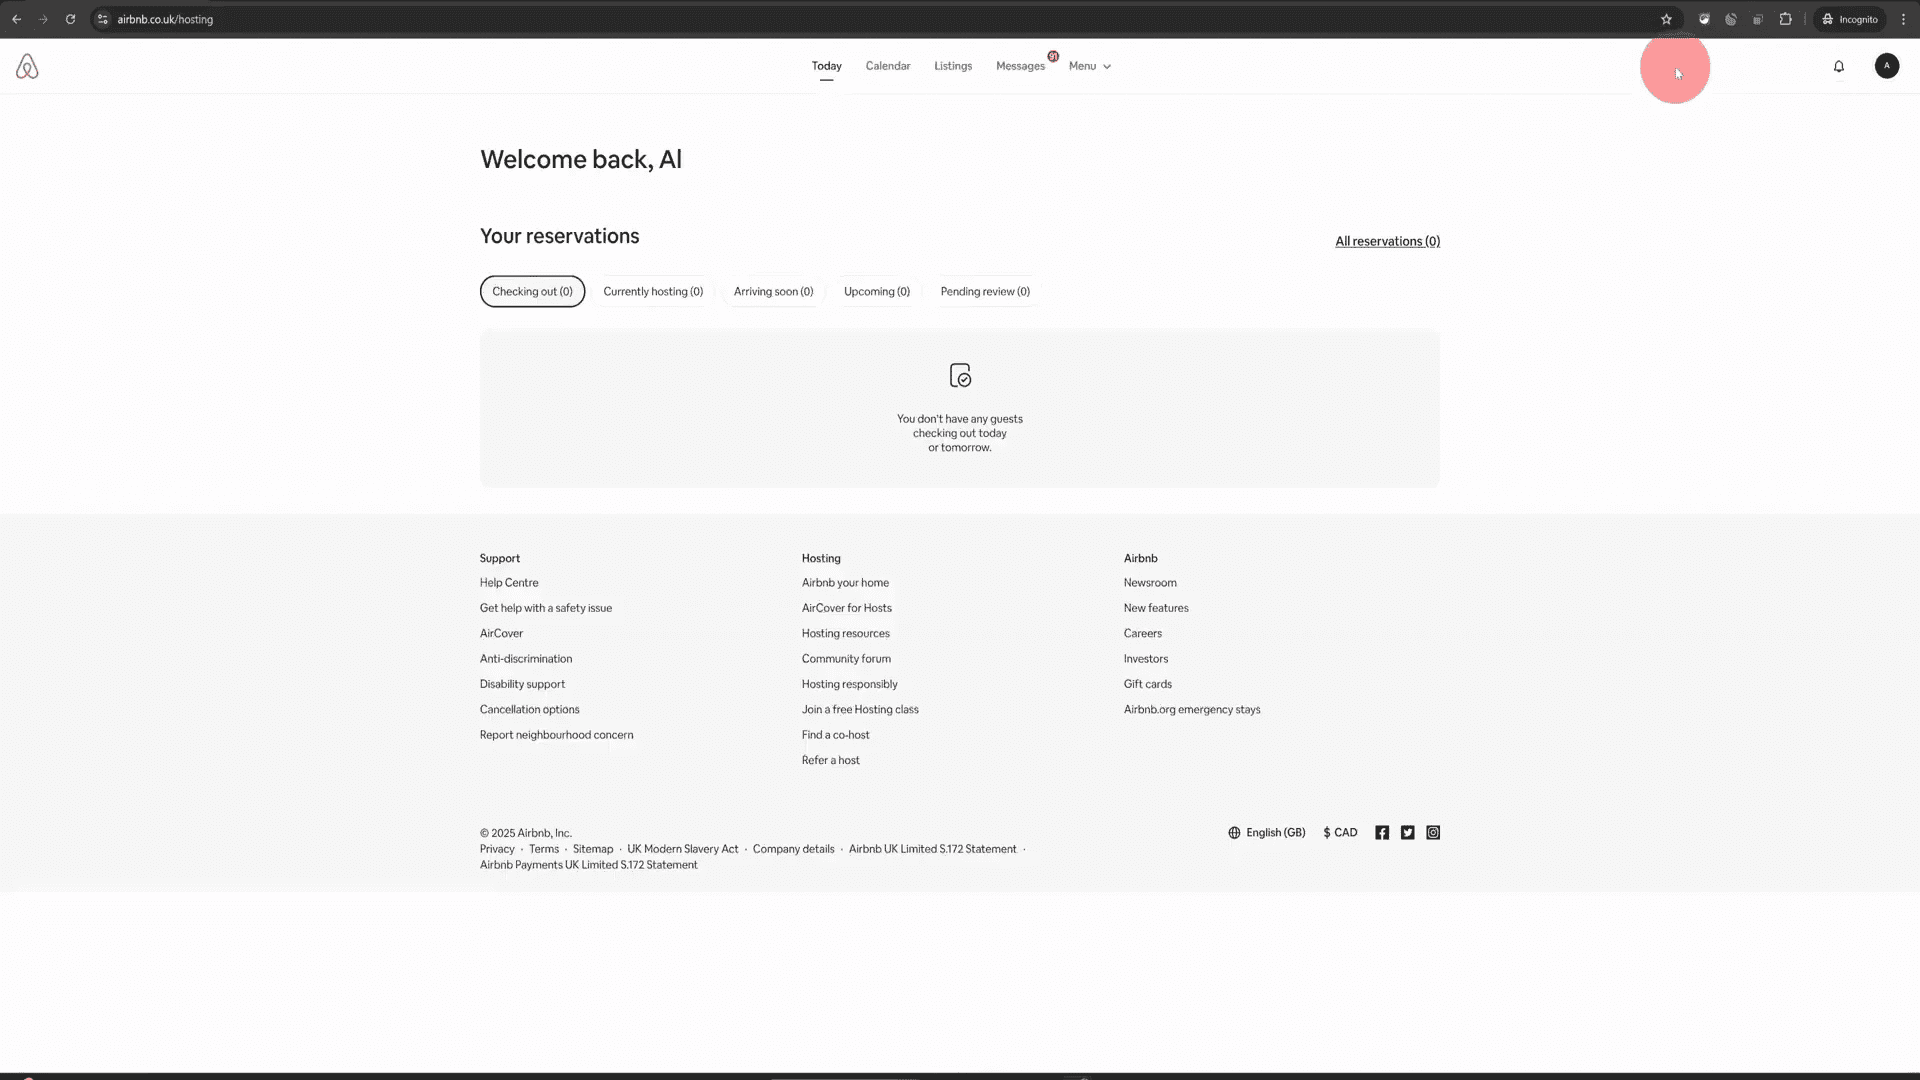Open the All reservations (0) link
The image size is (1920, 1080).
tap(1387, 241)
